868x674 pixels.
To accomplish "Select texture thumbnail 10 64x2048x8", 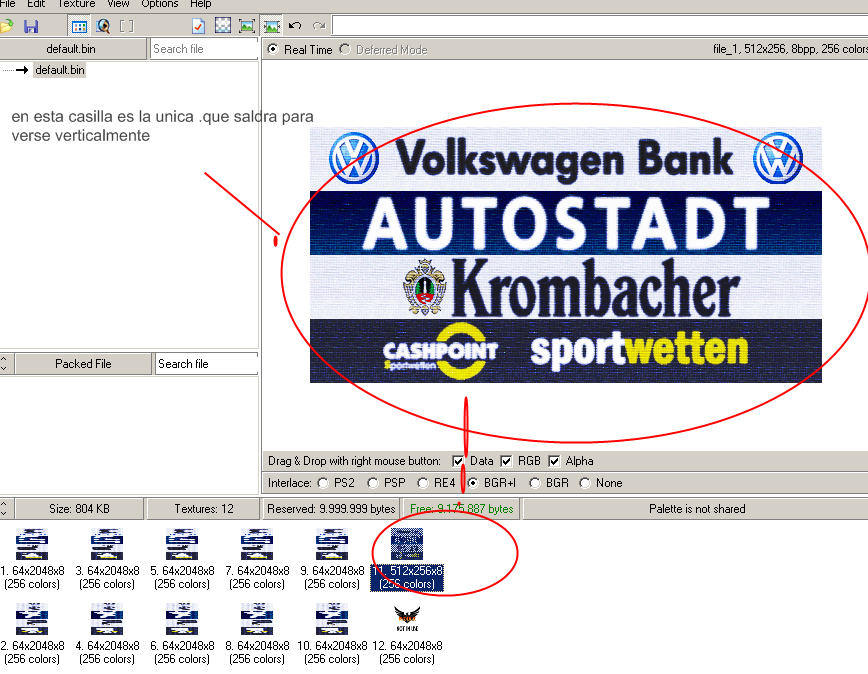I will point(332,634).
